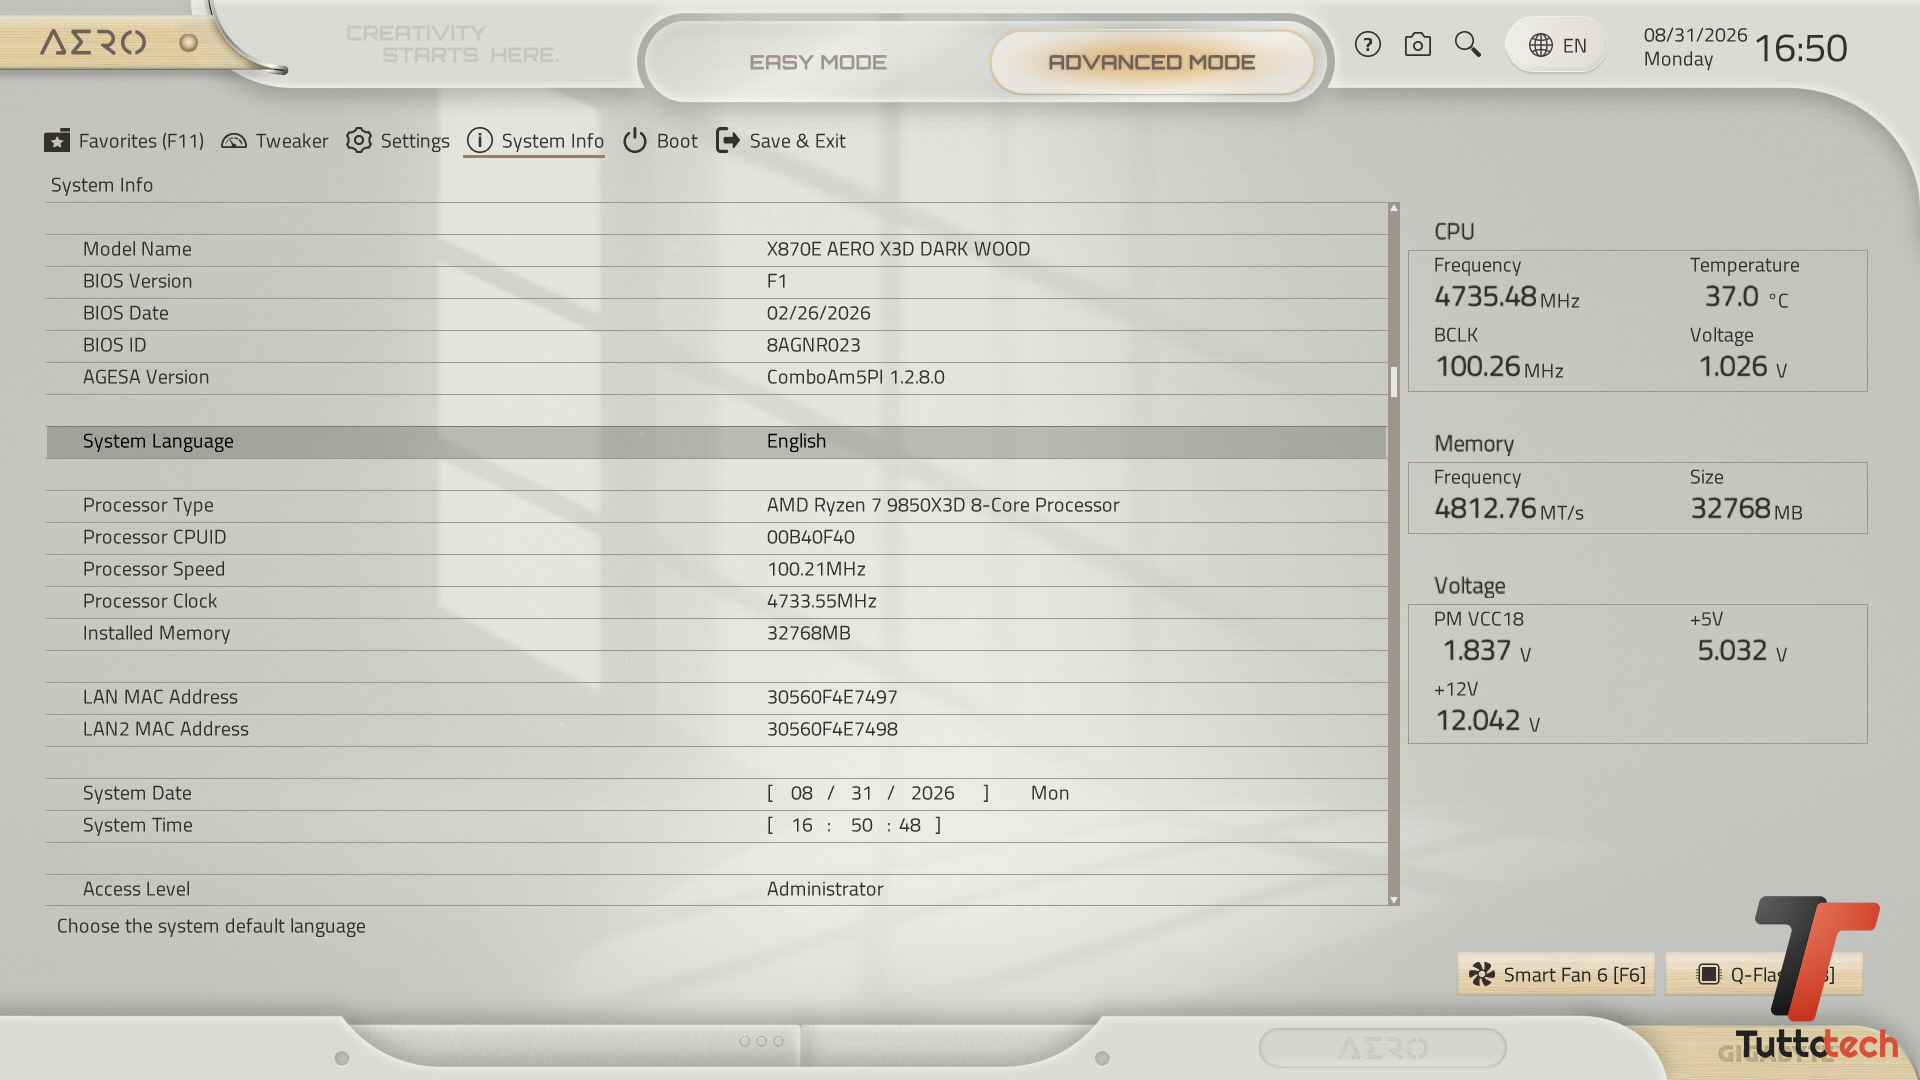Click the Tweaker gauge icon
1920x1080 pixels.
tap(234, 141)
